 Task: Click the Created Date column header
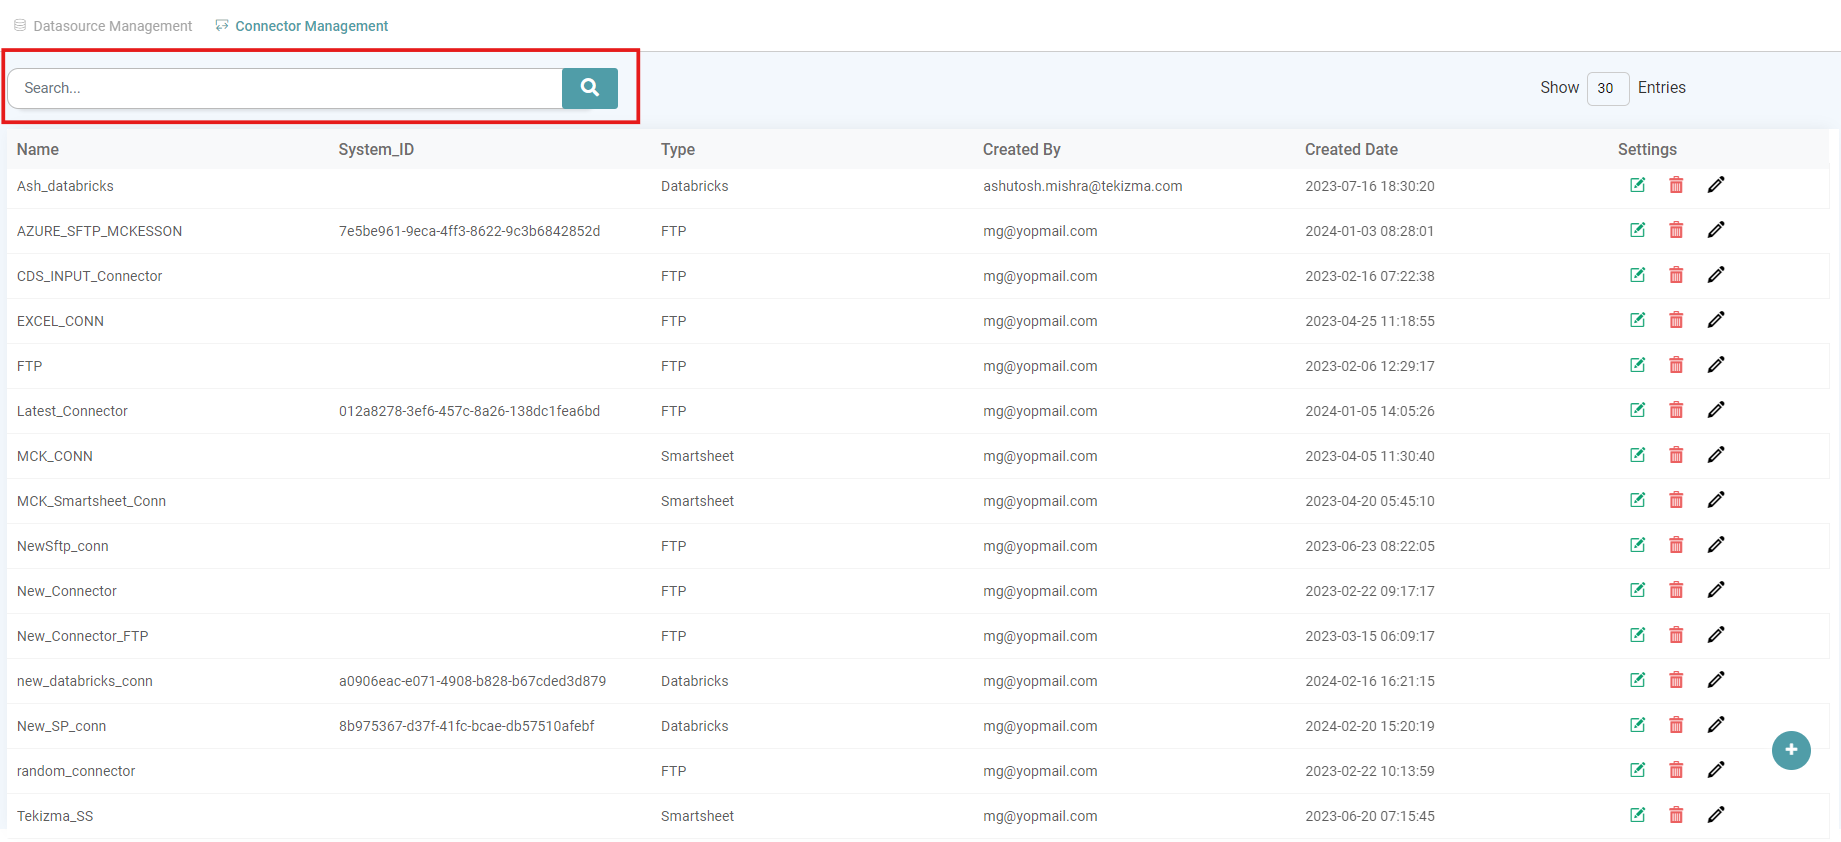tap(1351, 149)
